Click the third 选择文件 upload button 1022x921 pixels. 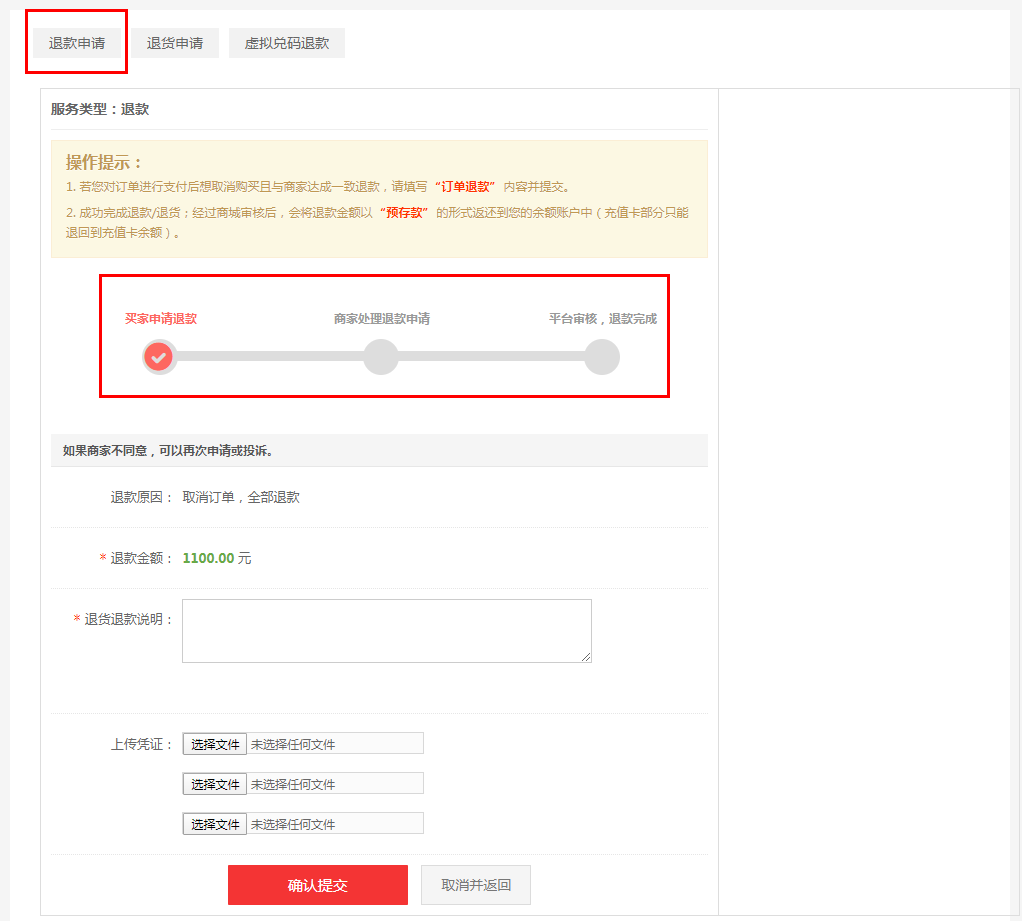tap(214, 824)
